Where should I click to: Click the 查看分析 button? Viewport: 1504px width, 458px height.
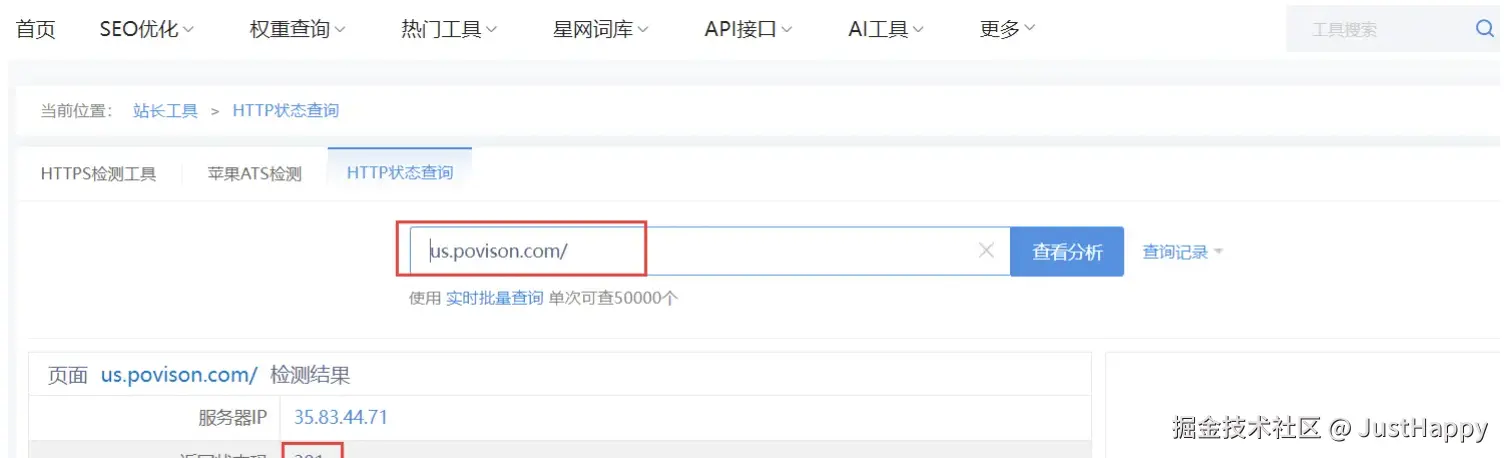click(x=1067, y=252)
